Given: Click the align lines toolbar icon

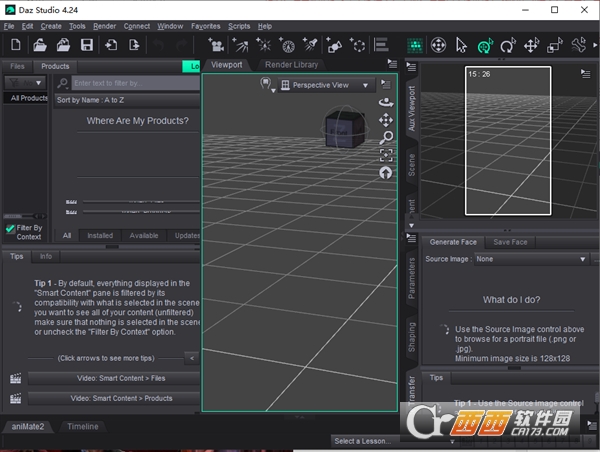Looking at the screenshot, I should point(381,45).
